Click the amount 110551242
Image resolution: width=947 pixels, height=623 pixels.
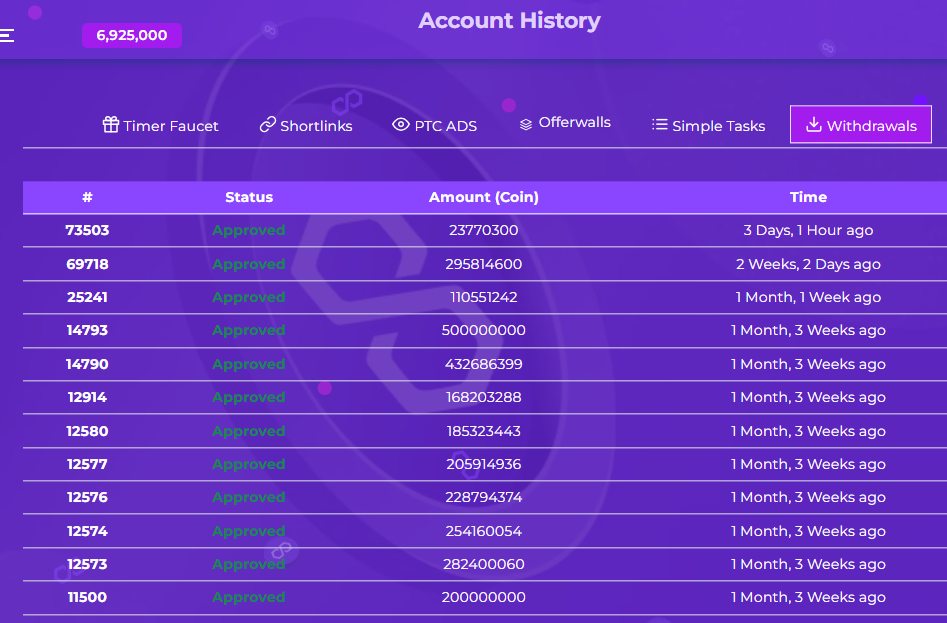click(x=484, y=297)
